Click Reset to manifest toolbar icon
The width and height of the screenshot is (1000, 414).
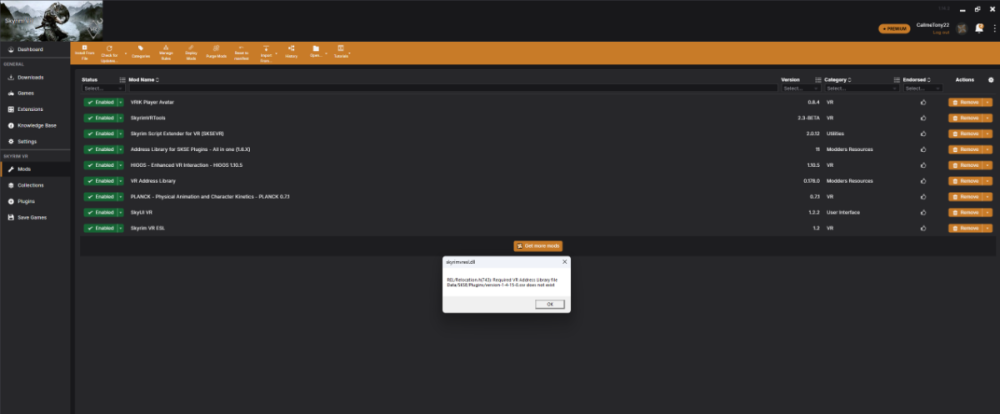pyautogui.click(x=241, y=53)
